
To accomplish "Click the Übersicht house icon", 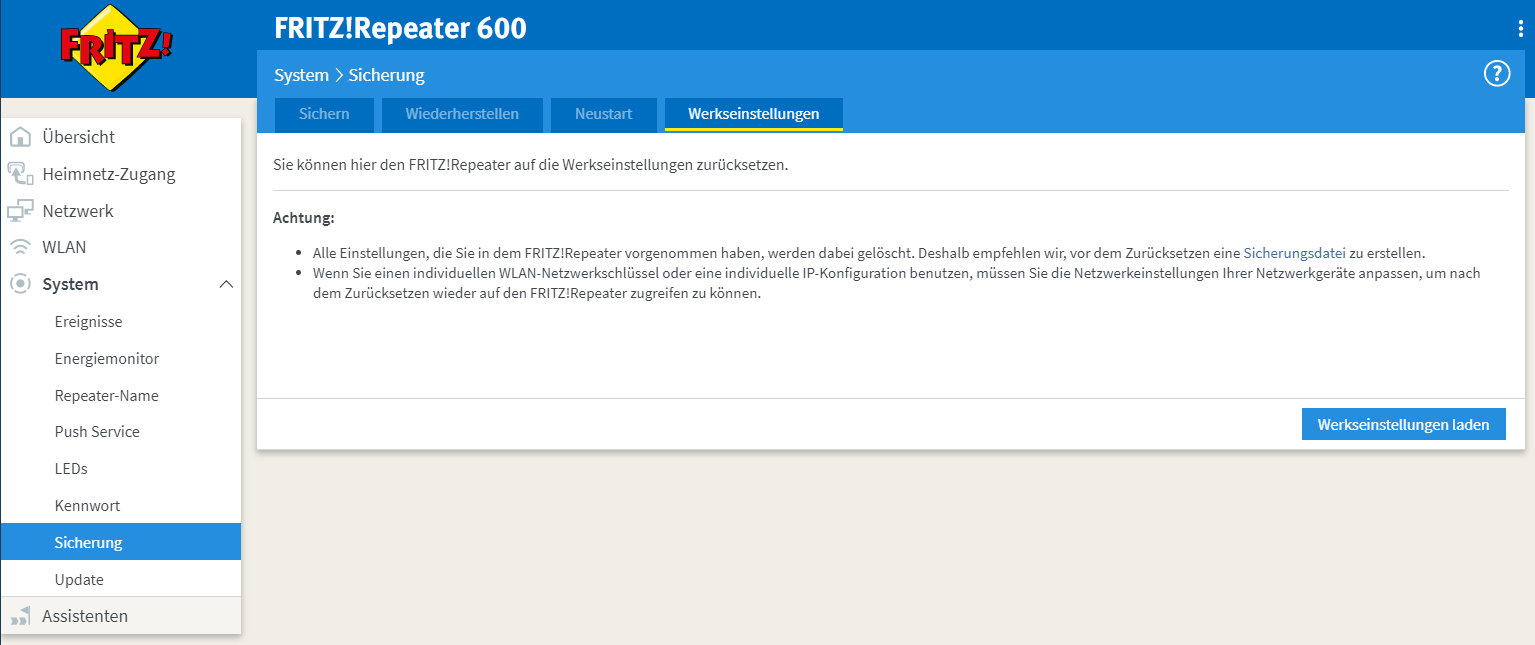I will (20, 137).
